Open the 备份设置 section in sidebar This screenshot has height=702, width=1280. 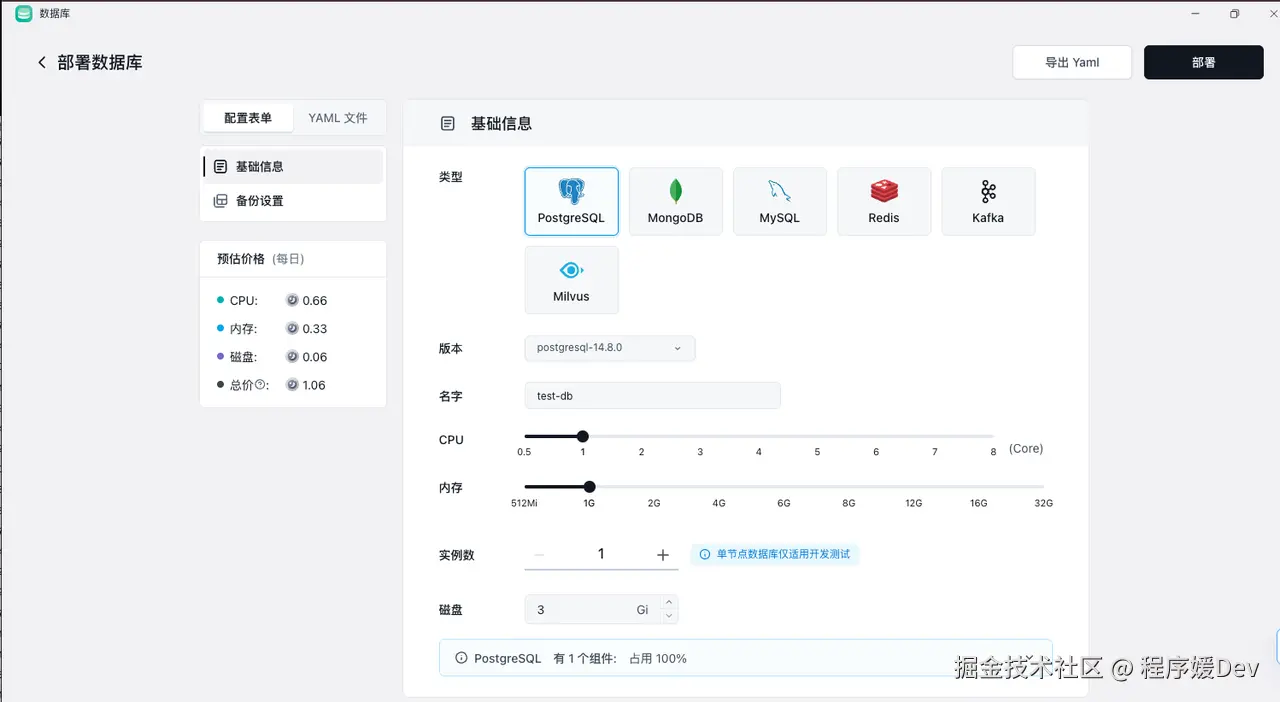click(x=293, y=201)
